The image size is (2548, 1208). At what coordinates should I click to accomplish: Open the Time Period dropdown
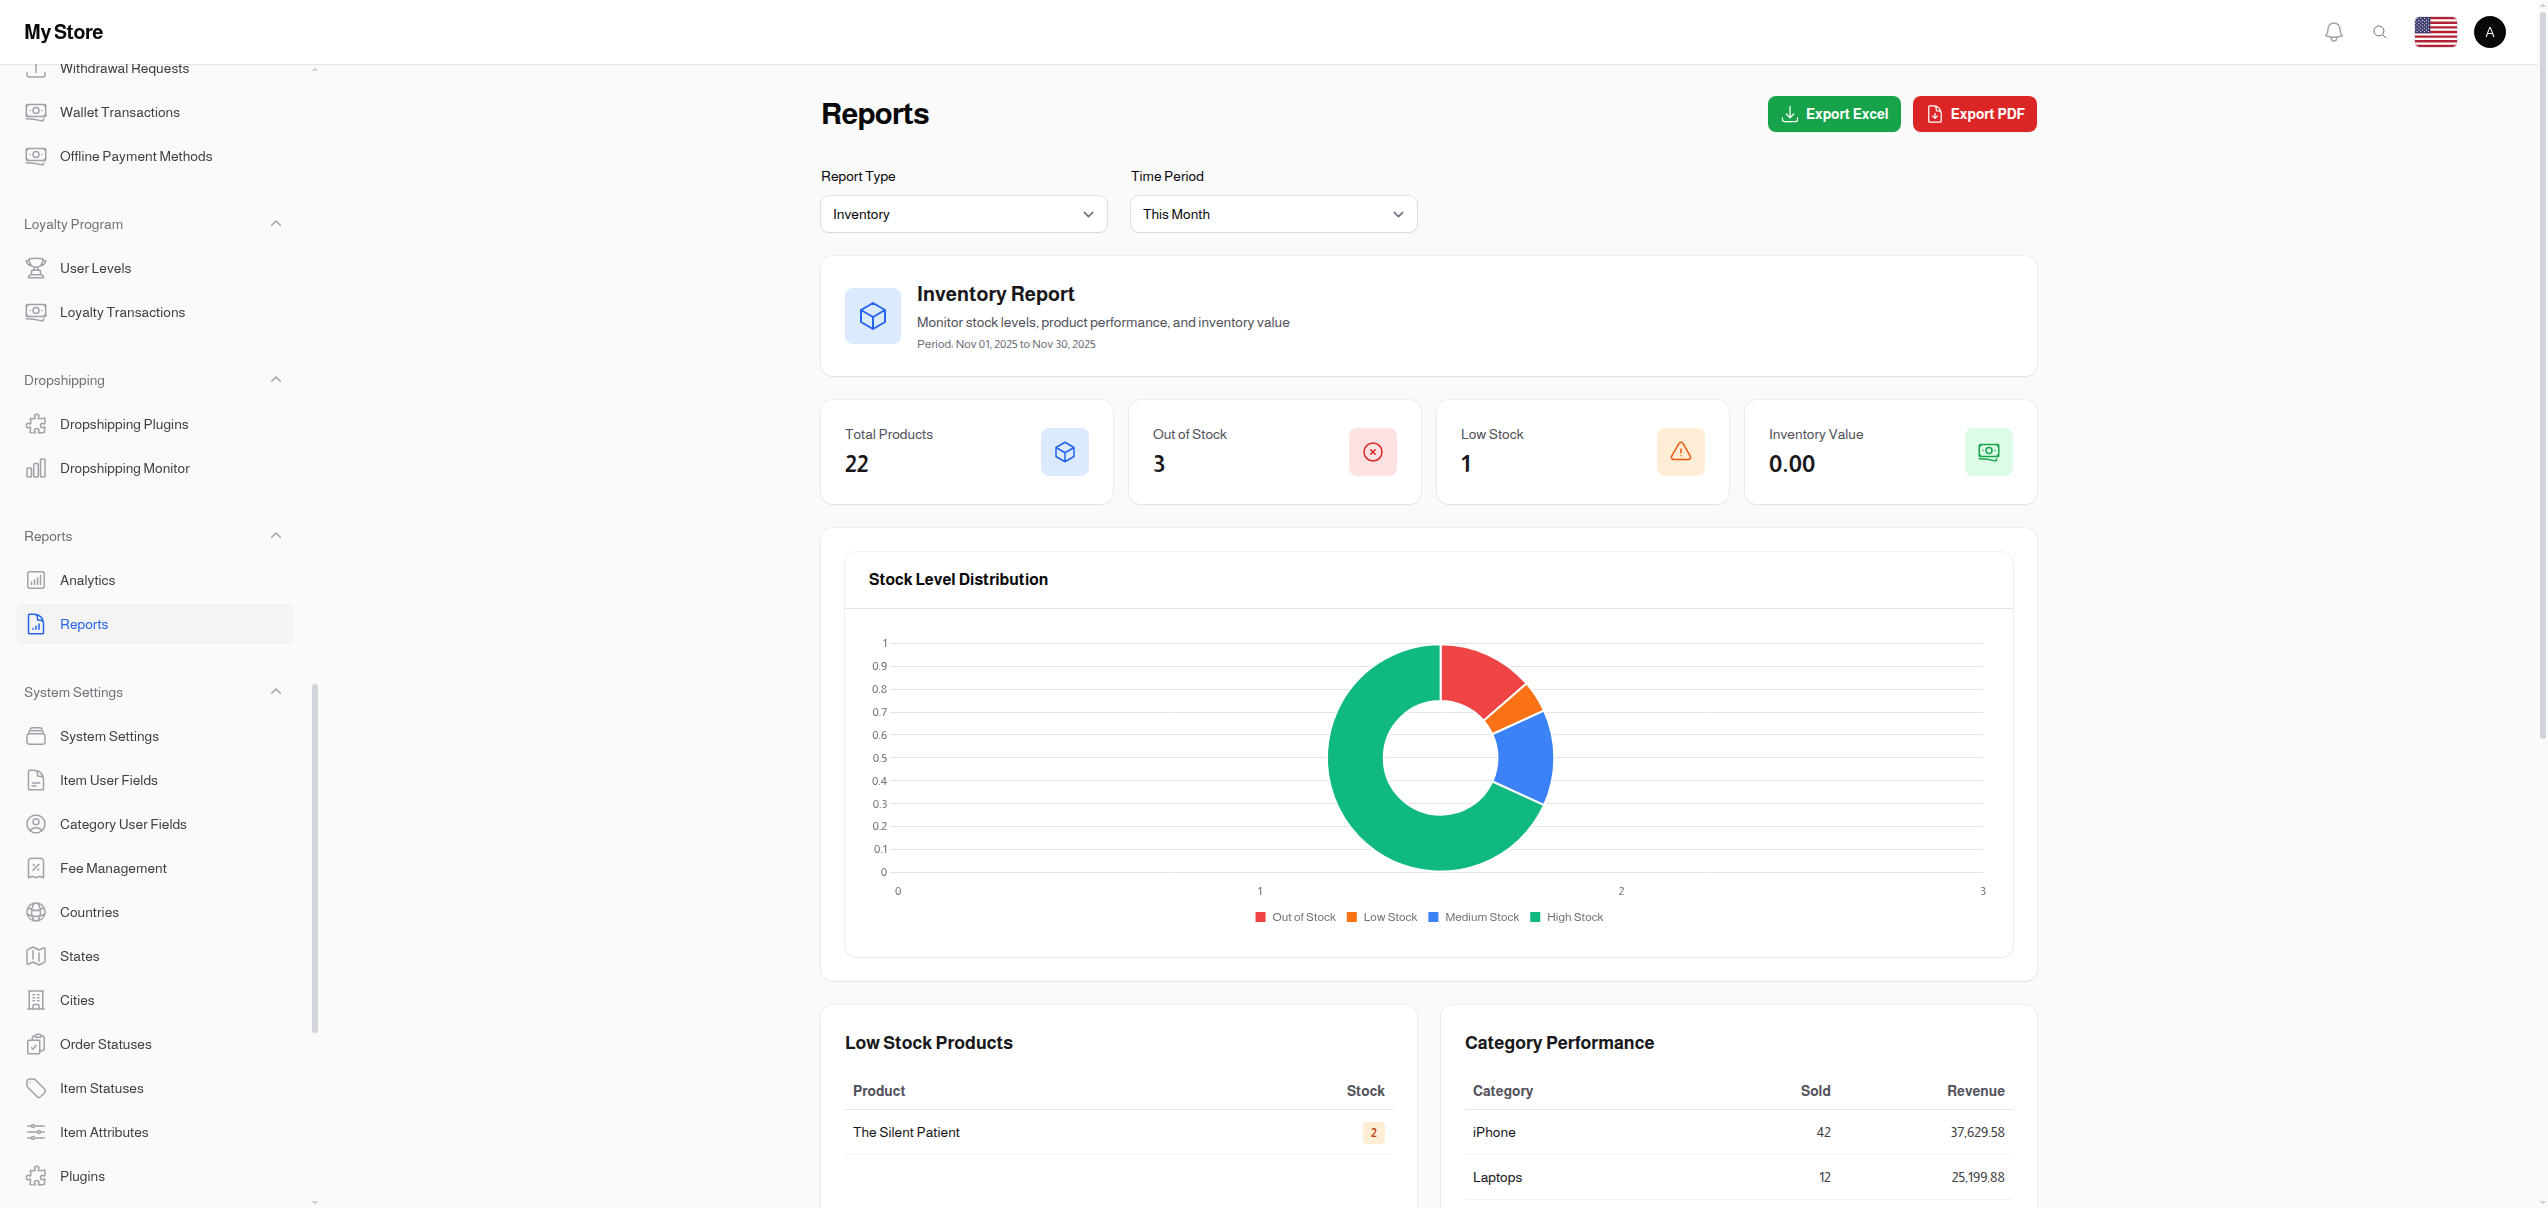pos(1273,214)
